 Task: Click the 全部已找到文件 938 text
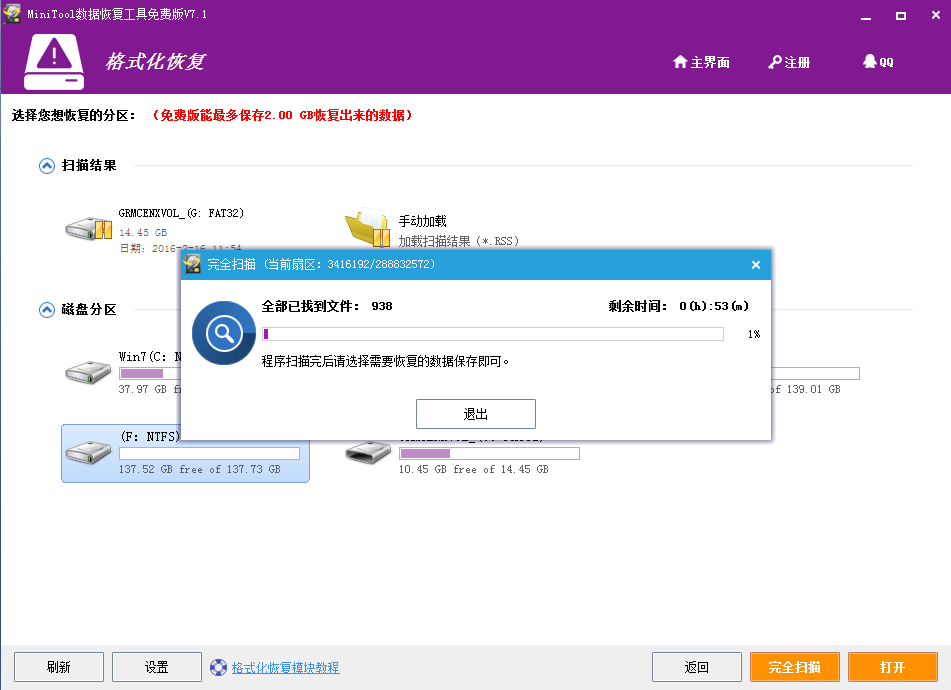pyautogui.click(x=327, y=306)
